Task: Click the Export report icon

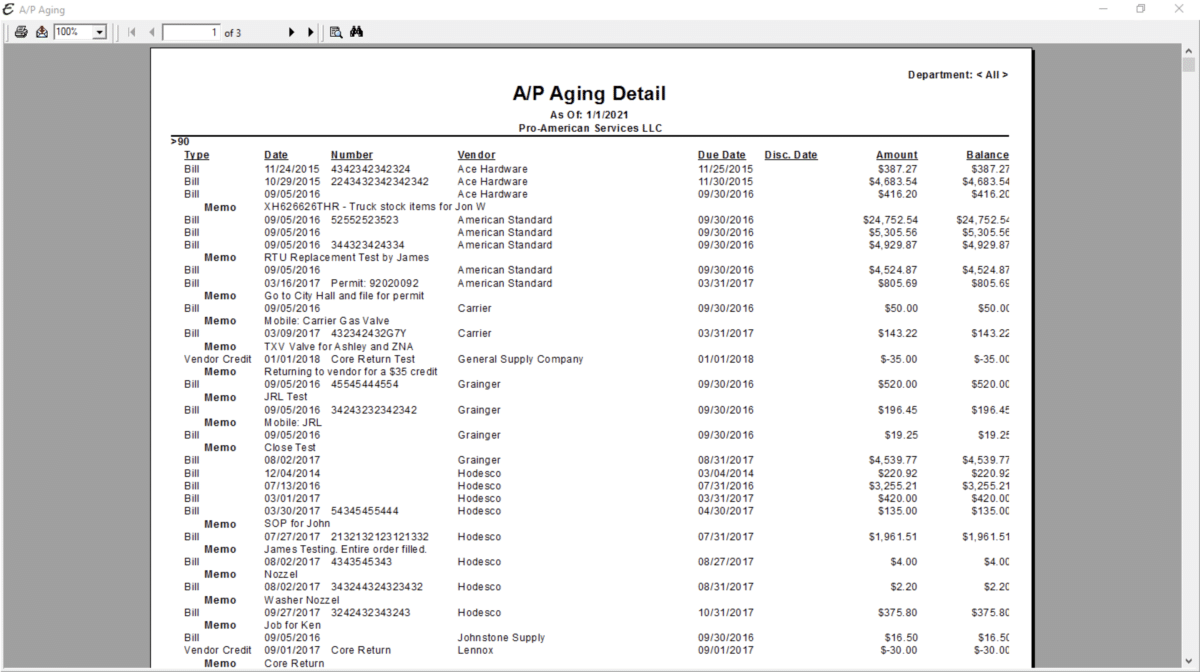Action: pyautogui.click(x=41, y=32)
